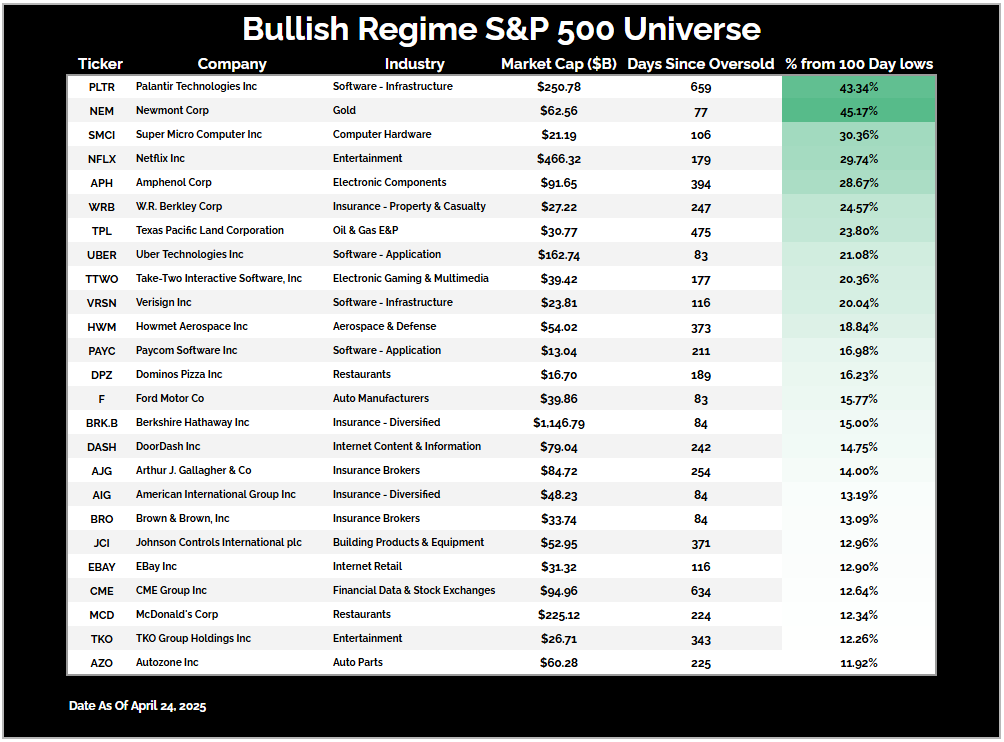Screen dimensions: 1004x742
Task: Select the Industry column header
Action: coord(414,64)
